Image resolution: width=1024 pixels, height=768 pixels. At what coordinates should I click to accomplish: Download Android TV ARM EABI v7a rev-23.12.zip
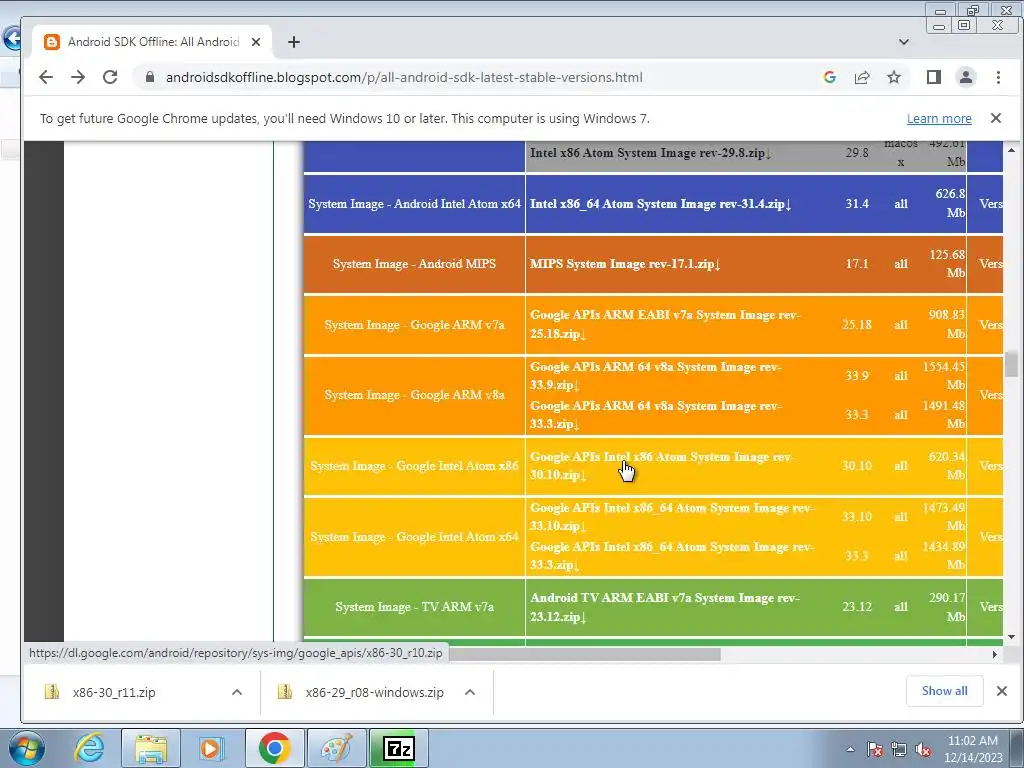pyautogui.click(x=665, y=607)
